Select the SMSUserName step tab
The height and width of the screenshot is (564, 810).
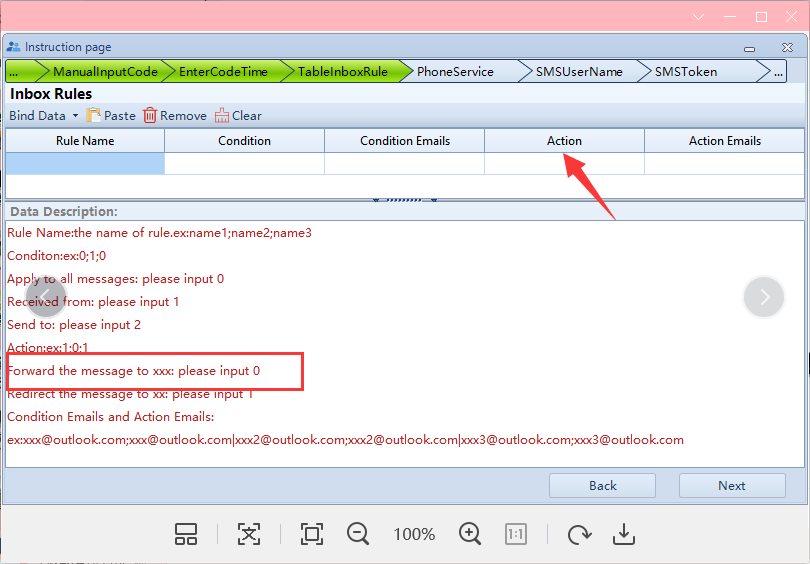pyautogui.click(x=578, y=72)
